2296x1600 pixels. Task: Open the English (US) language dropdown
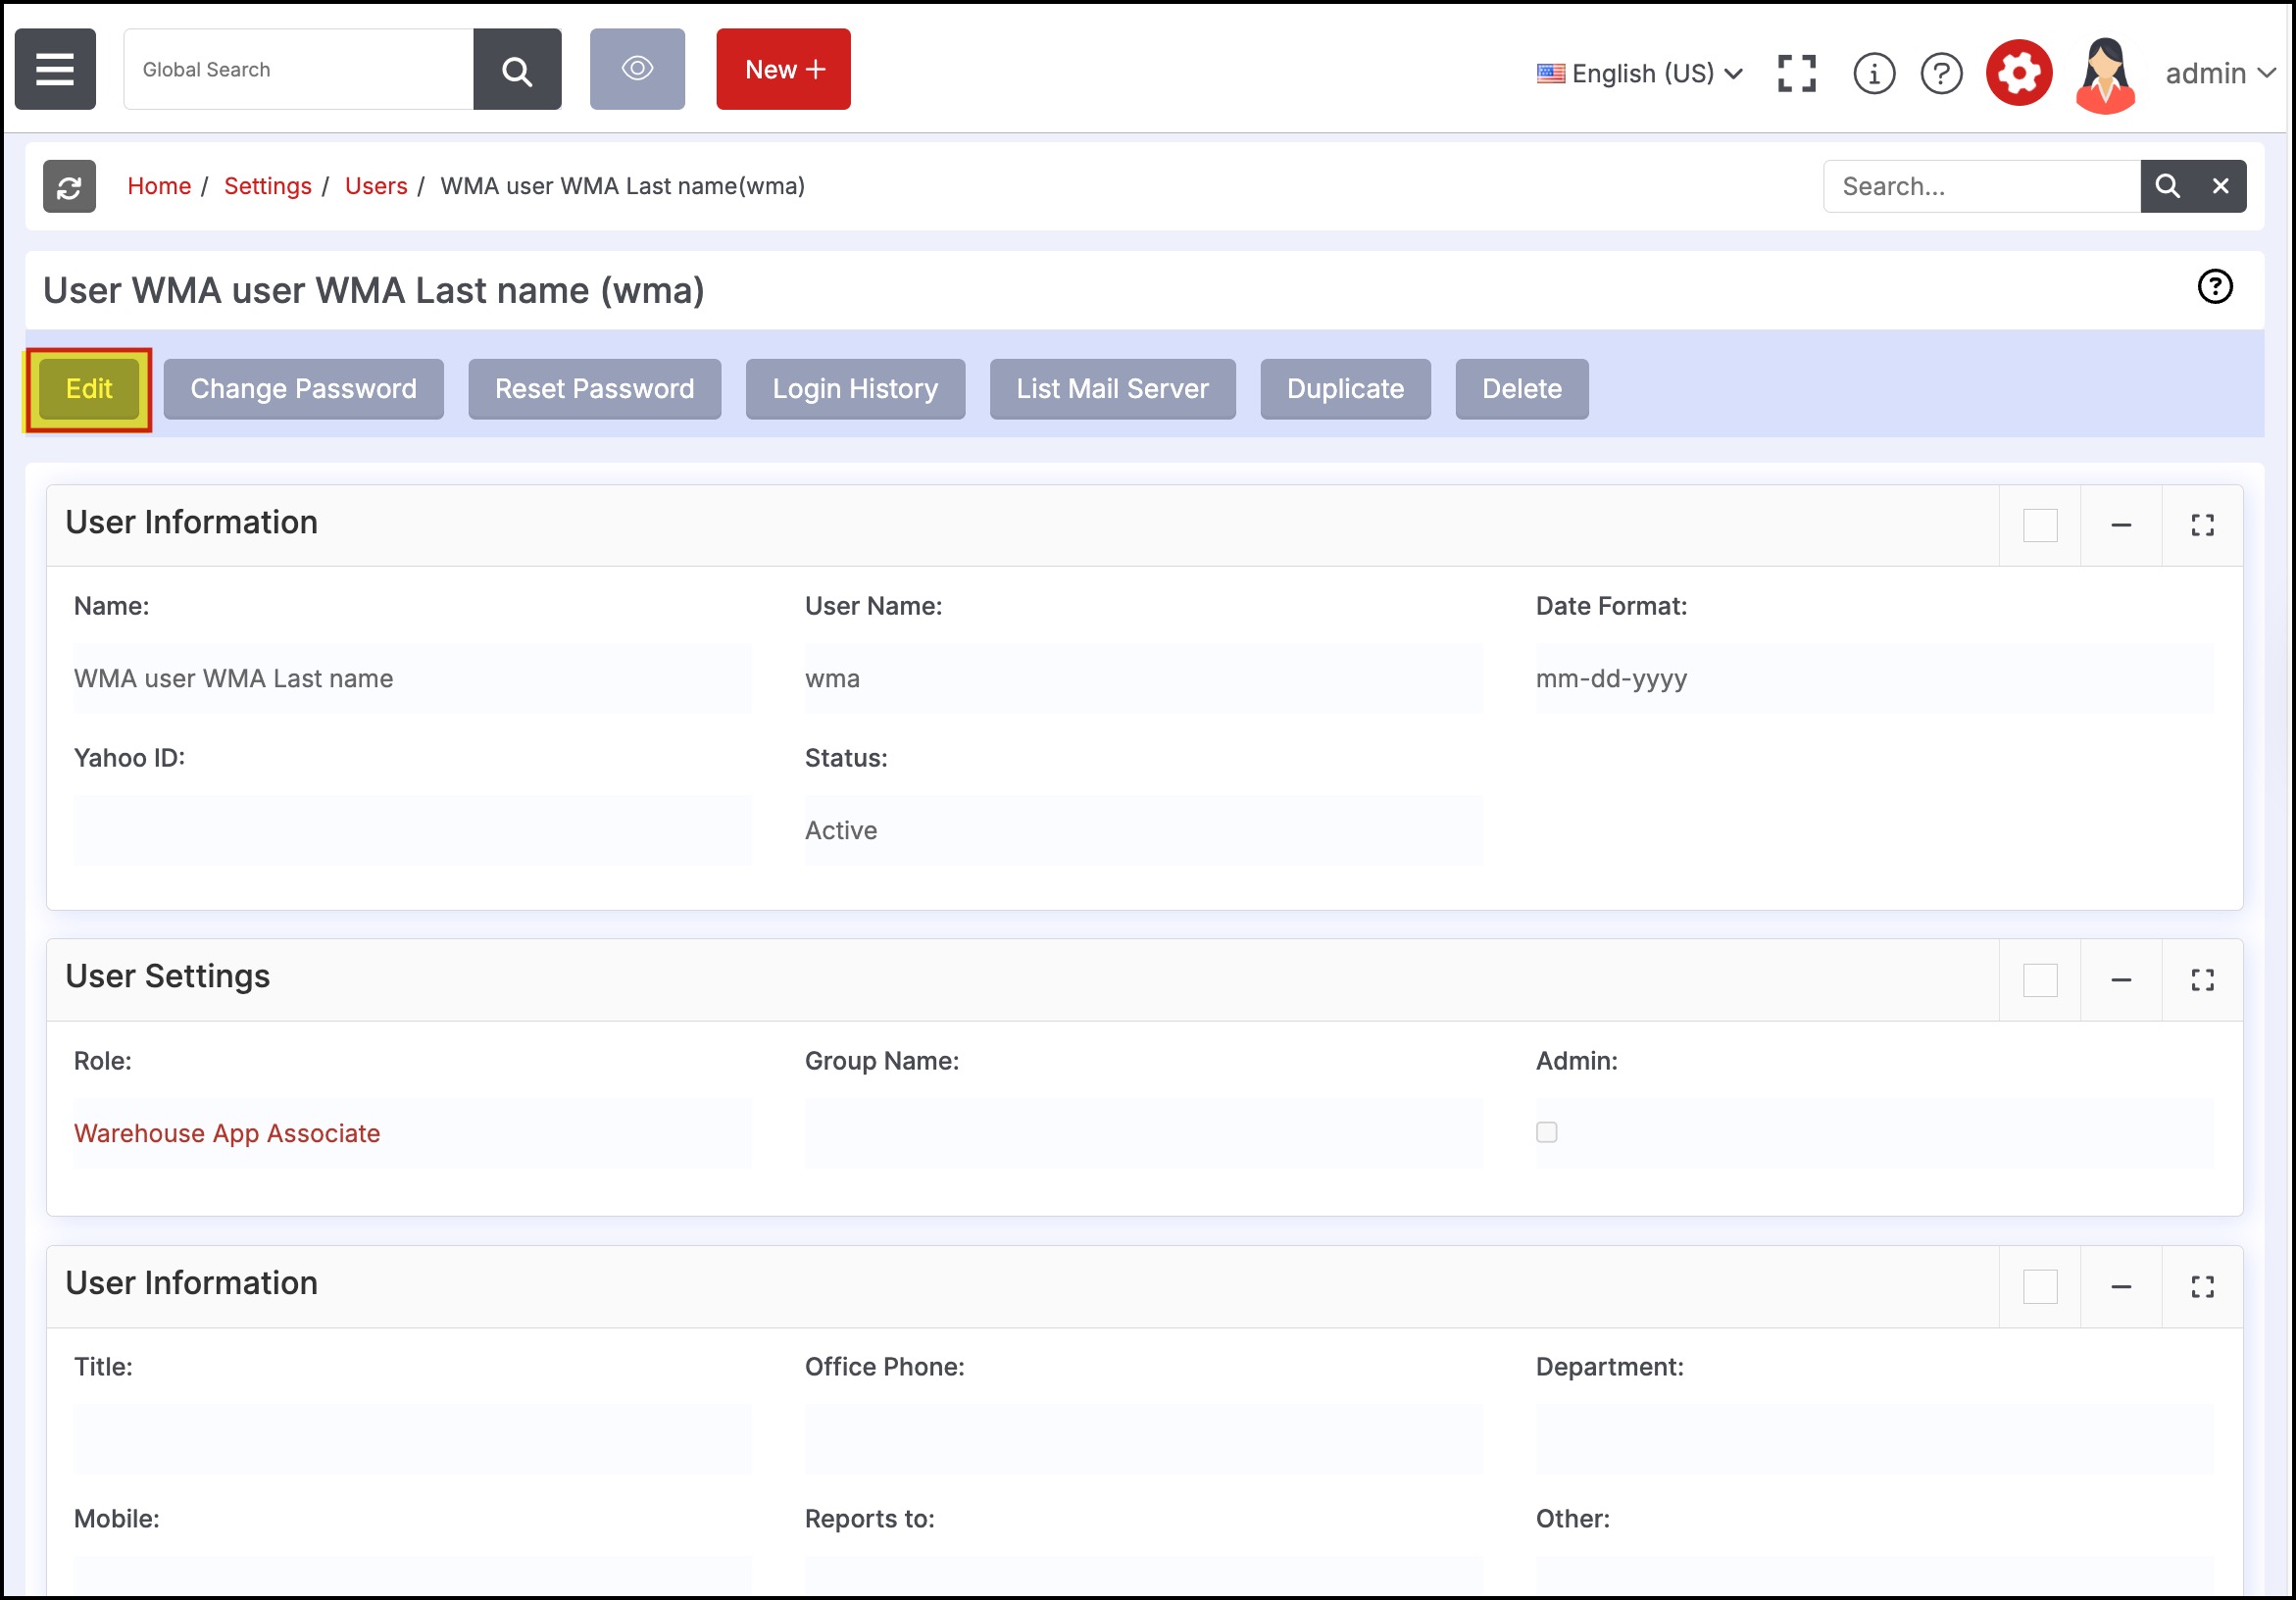[x=1640, y=73]
